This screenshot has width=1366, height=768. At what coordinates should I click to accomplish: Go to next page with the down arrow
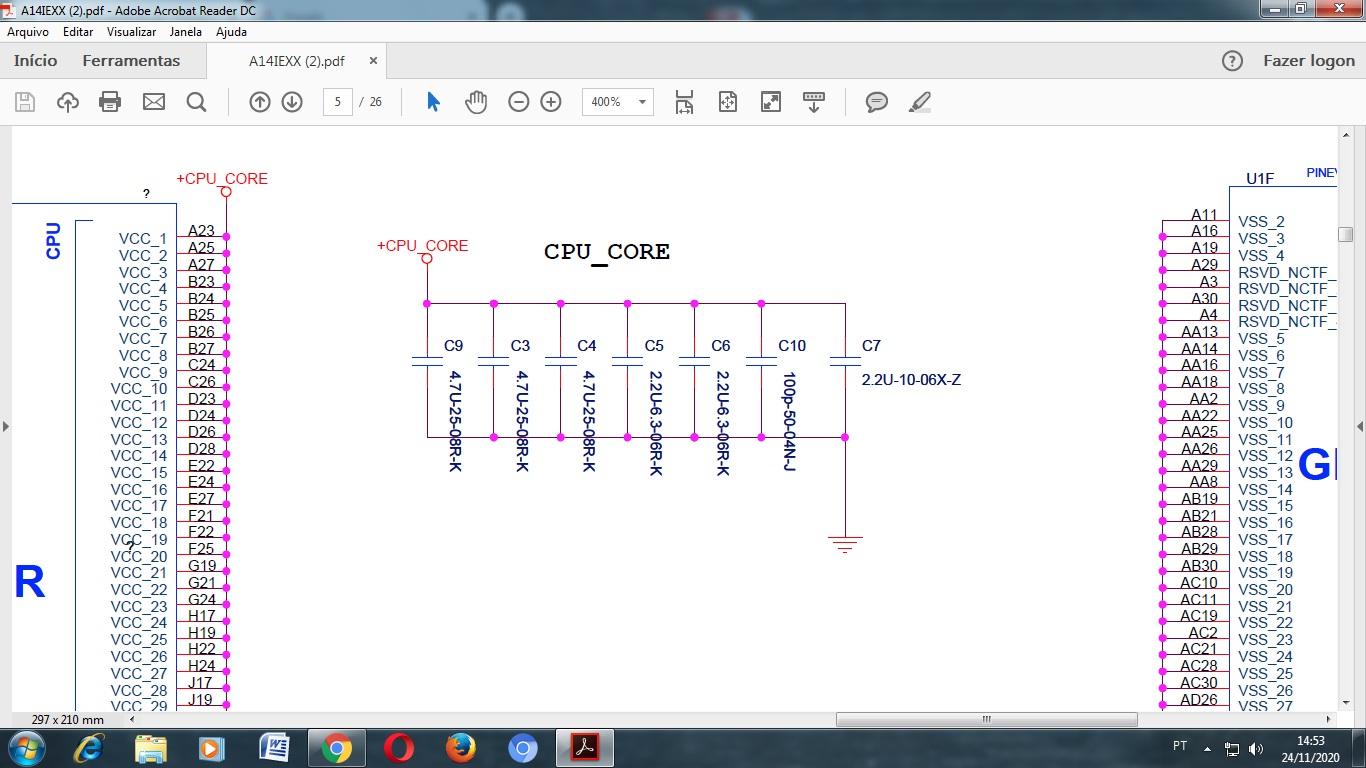[x=292, y=102]
